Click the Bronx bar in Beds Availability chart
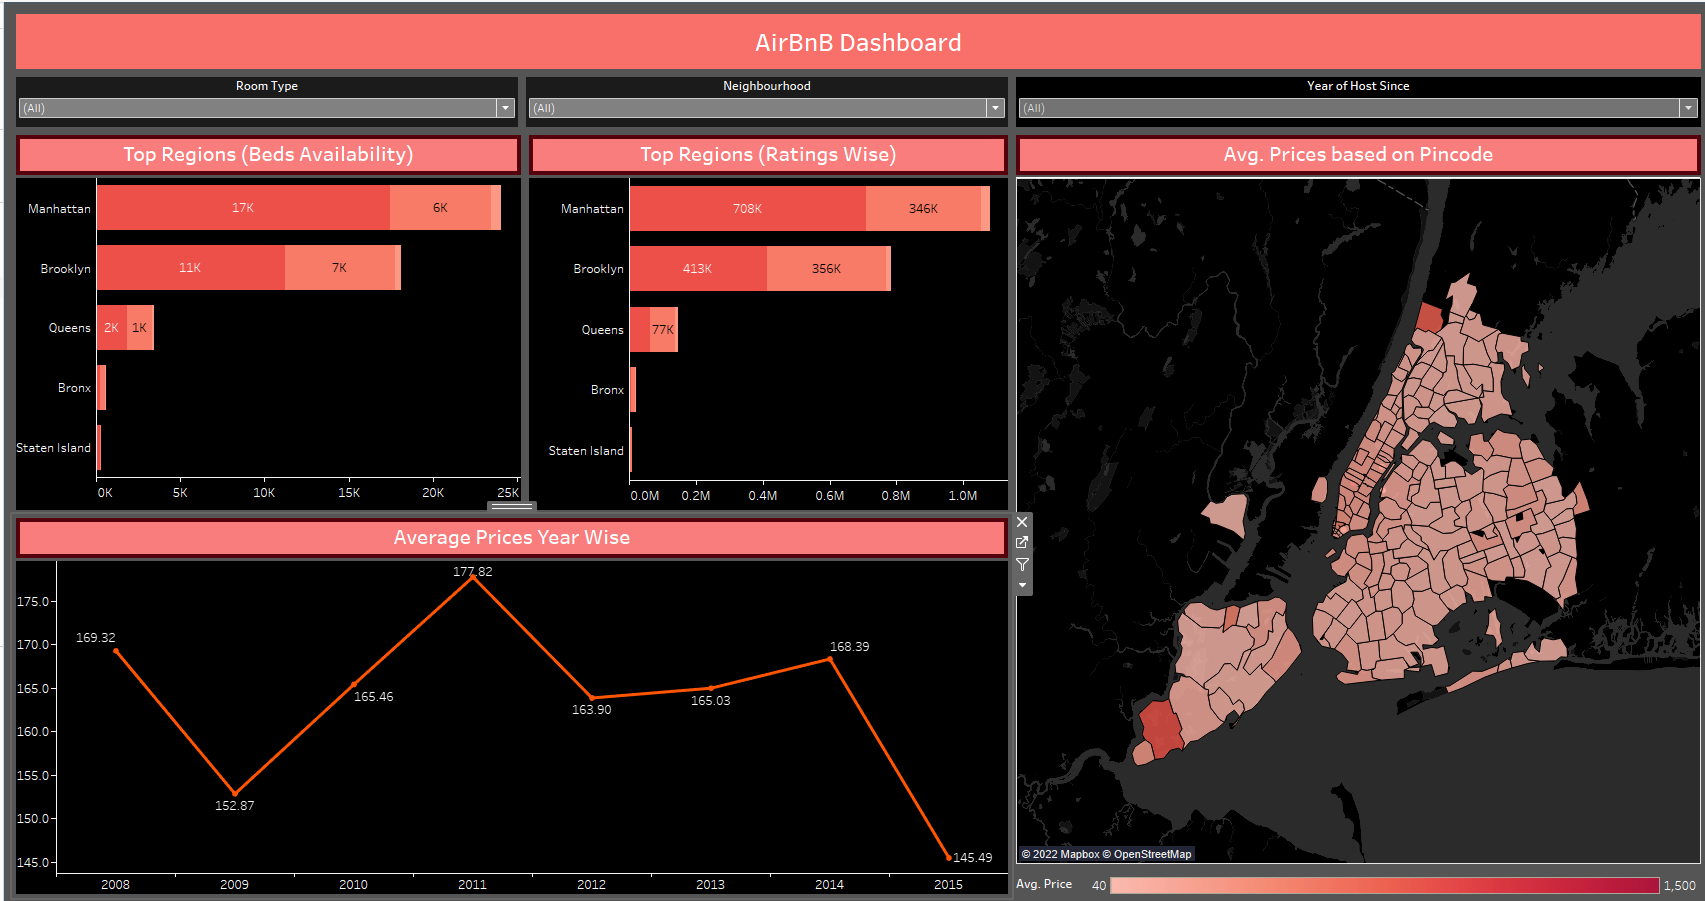 (x=100, y=388)
